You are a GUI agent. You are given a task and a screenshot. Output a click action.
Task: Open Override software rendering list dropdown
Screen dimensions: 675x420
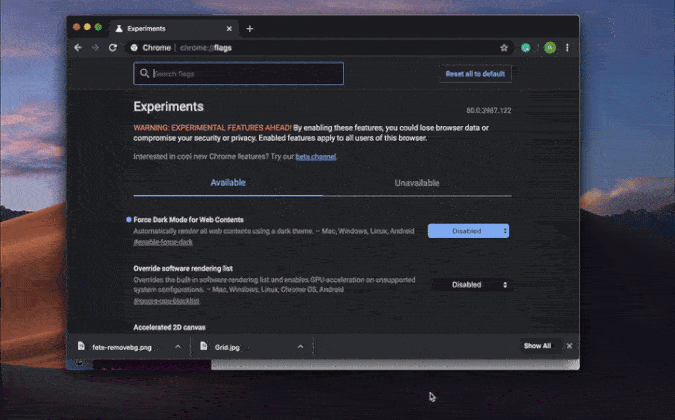pyautogui.click(x=472, y=285)
